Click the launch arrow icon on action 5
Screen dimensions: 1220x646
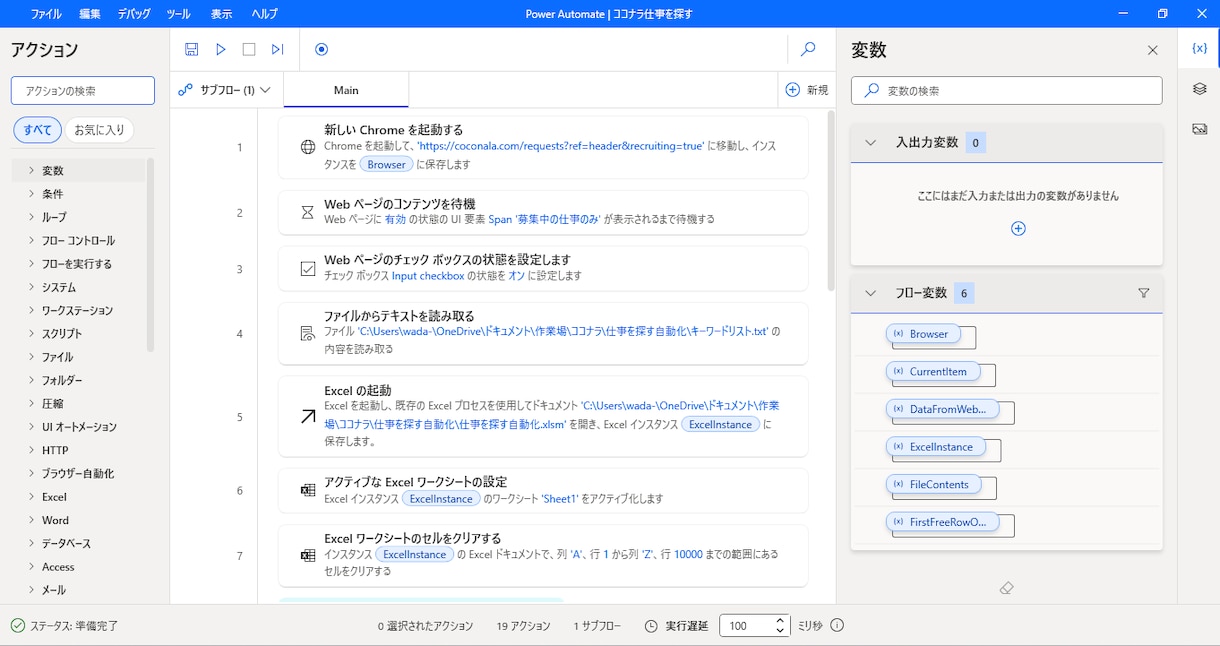coord(308,416)
